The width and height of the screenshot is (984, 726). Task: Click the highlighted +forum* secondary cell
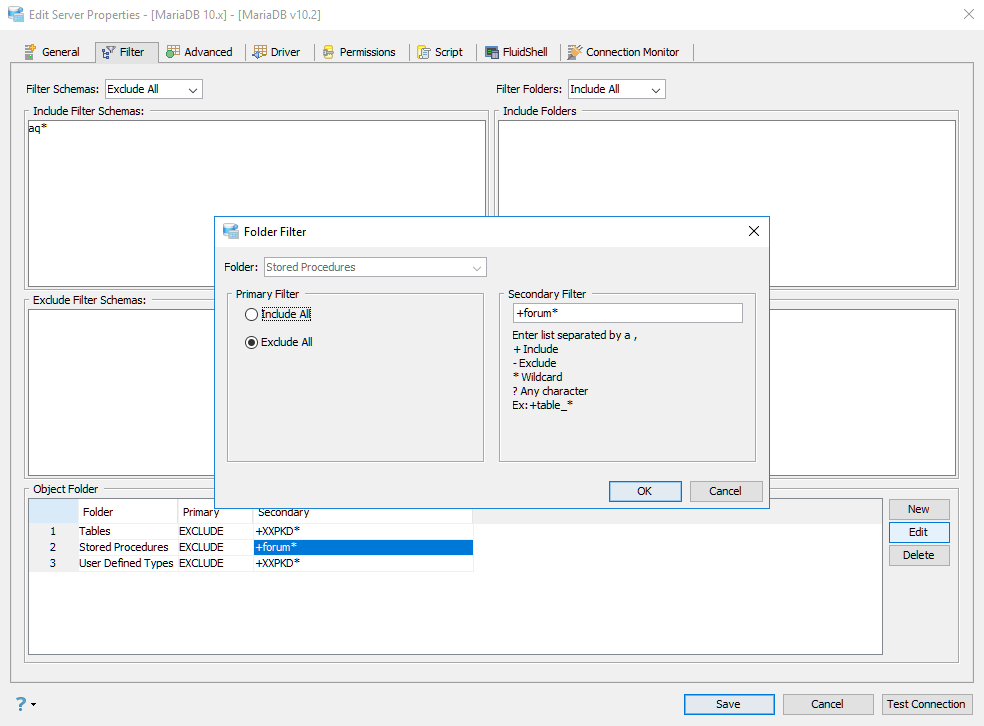(363, 547)
